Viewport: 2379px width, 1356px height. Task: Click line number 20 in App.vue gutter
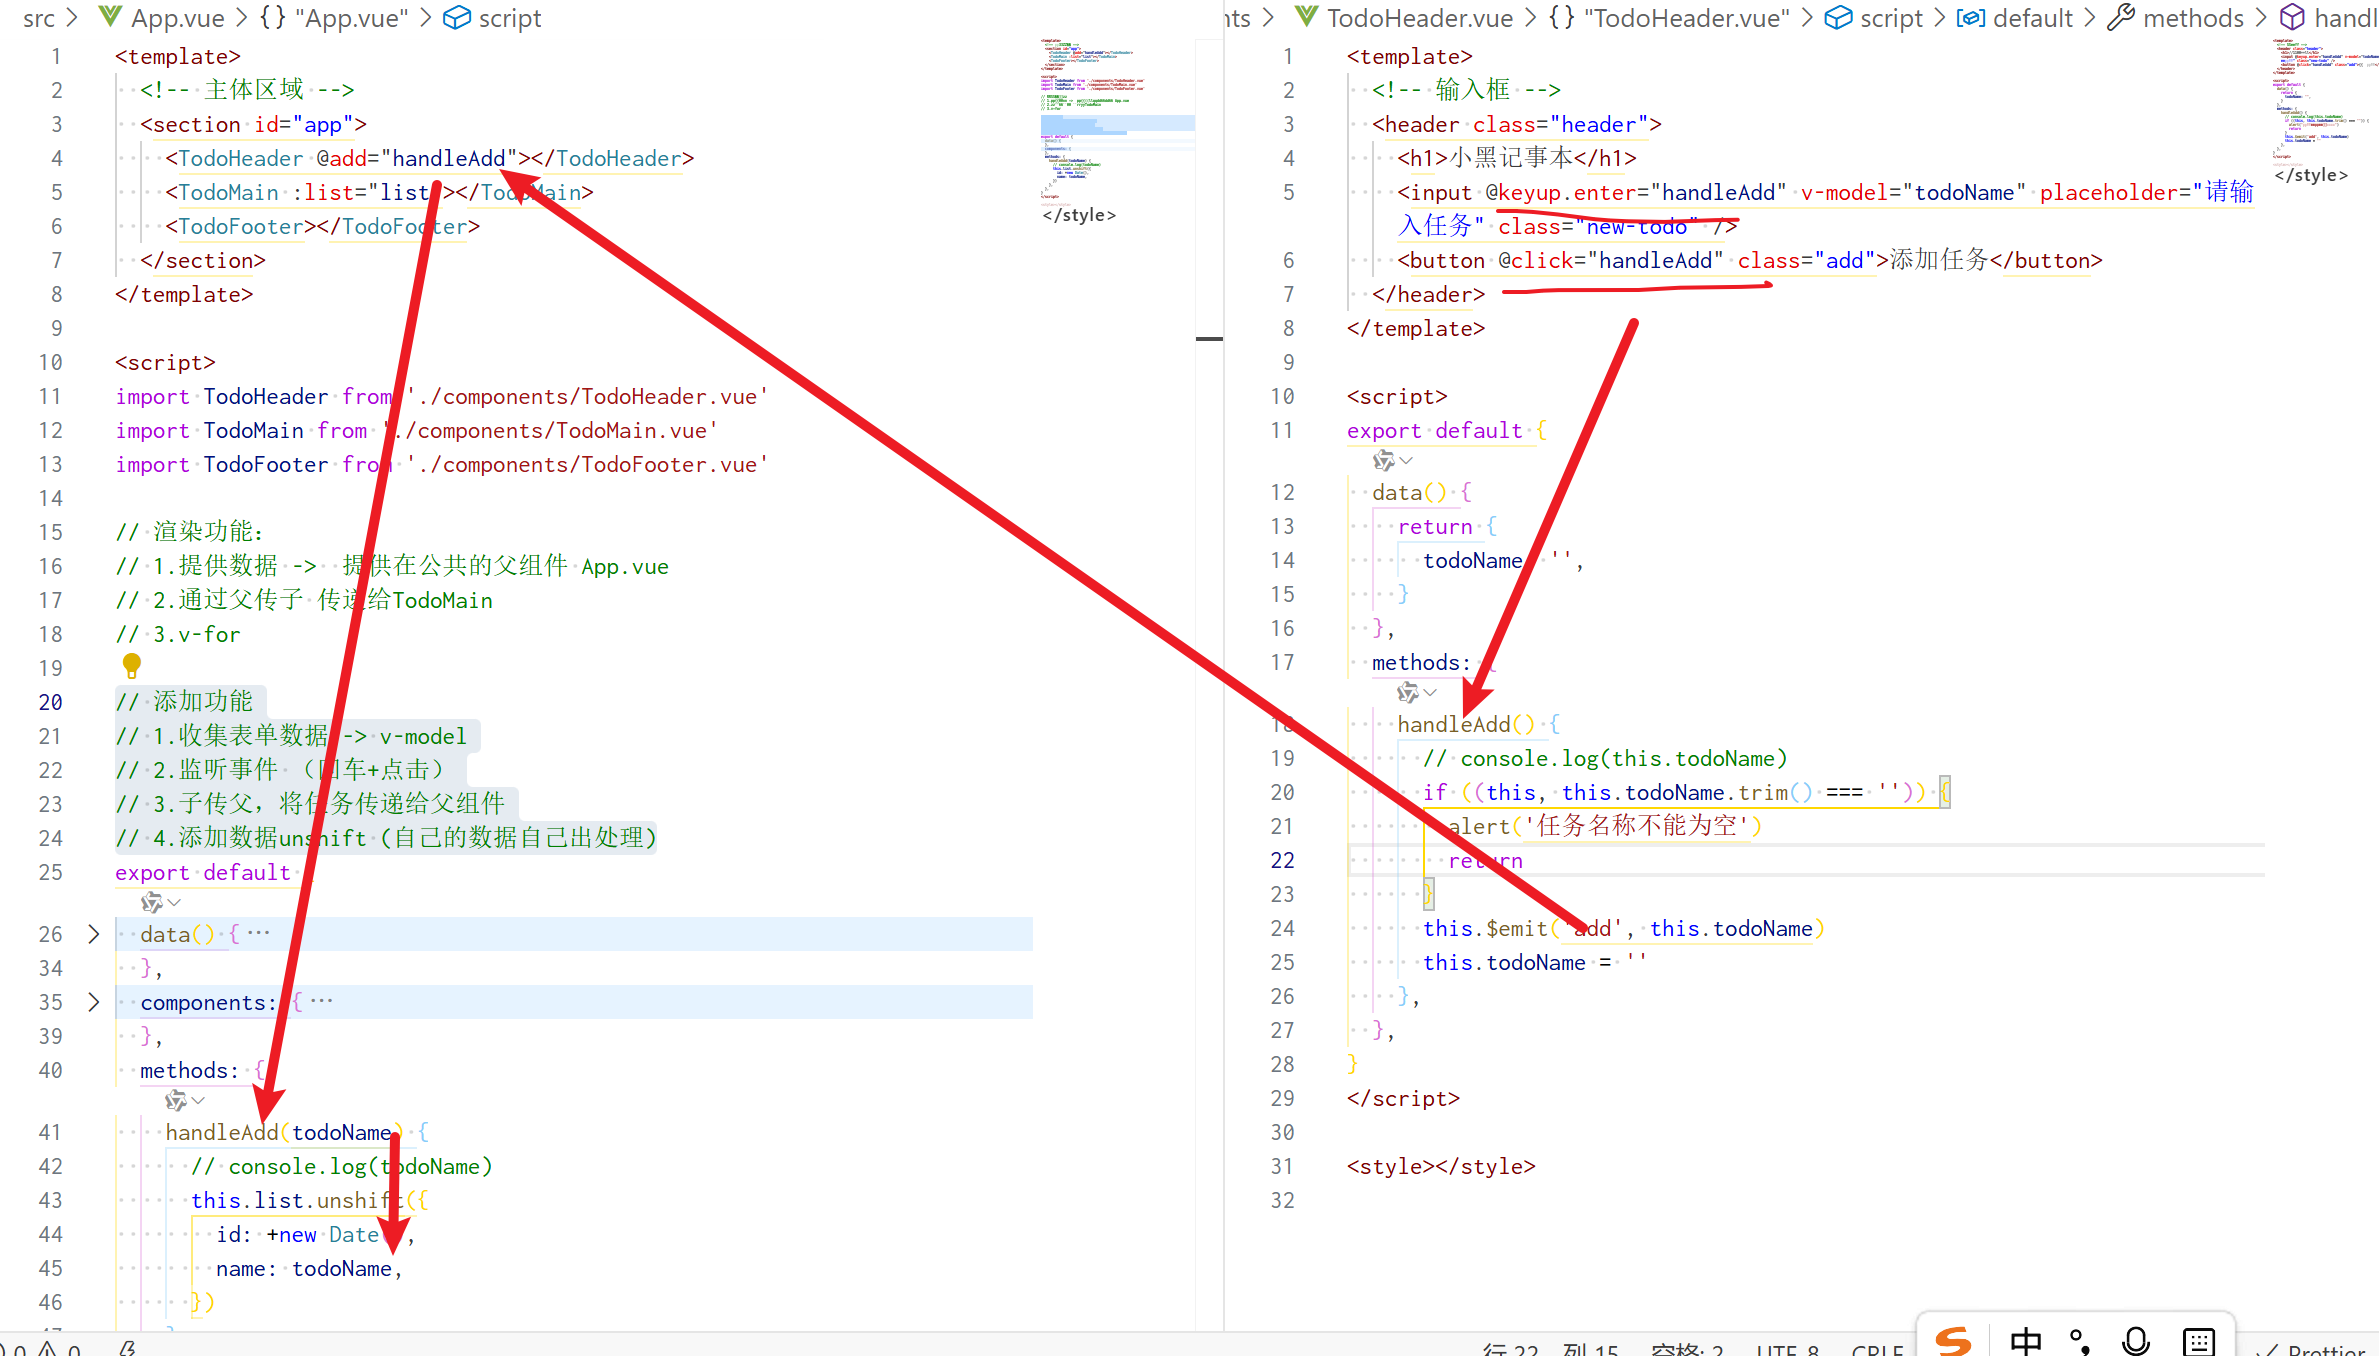51,702
